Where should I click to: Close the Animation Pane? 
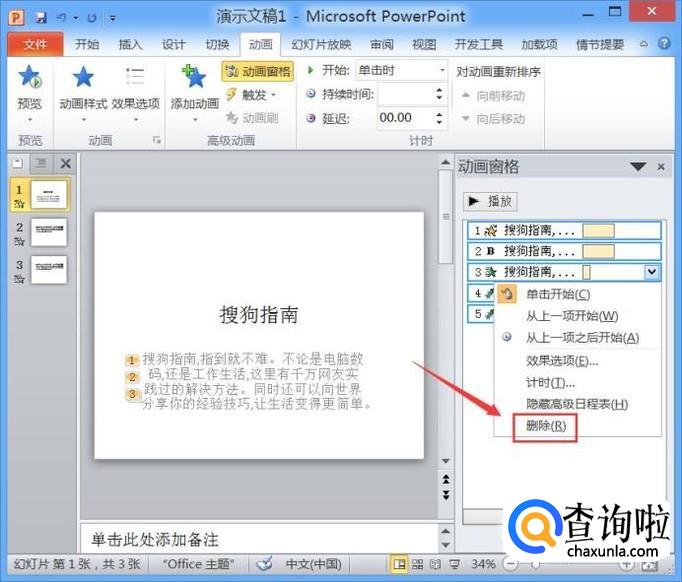point(661,167)
